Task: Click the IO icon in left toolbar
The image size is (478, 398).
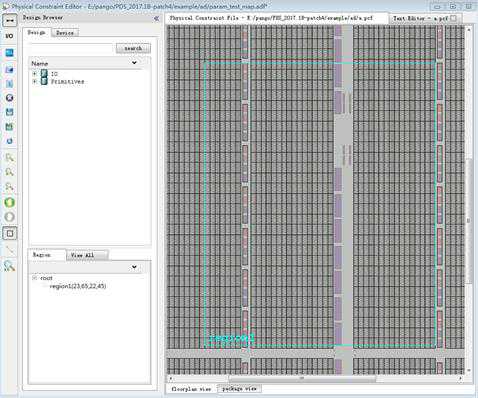Action: [x=9, y=36]
